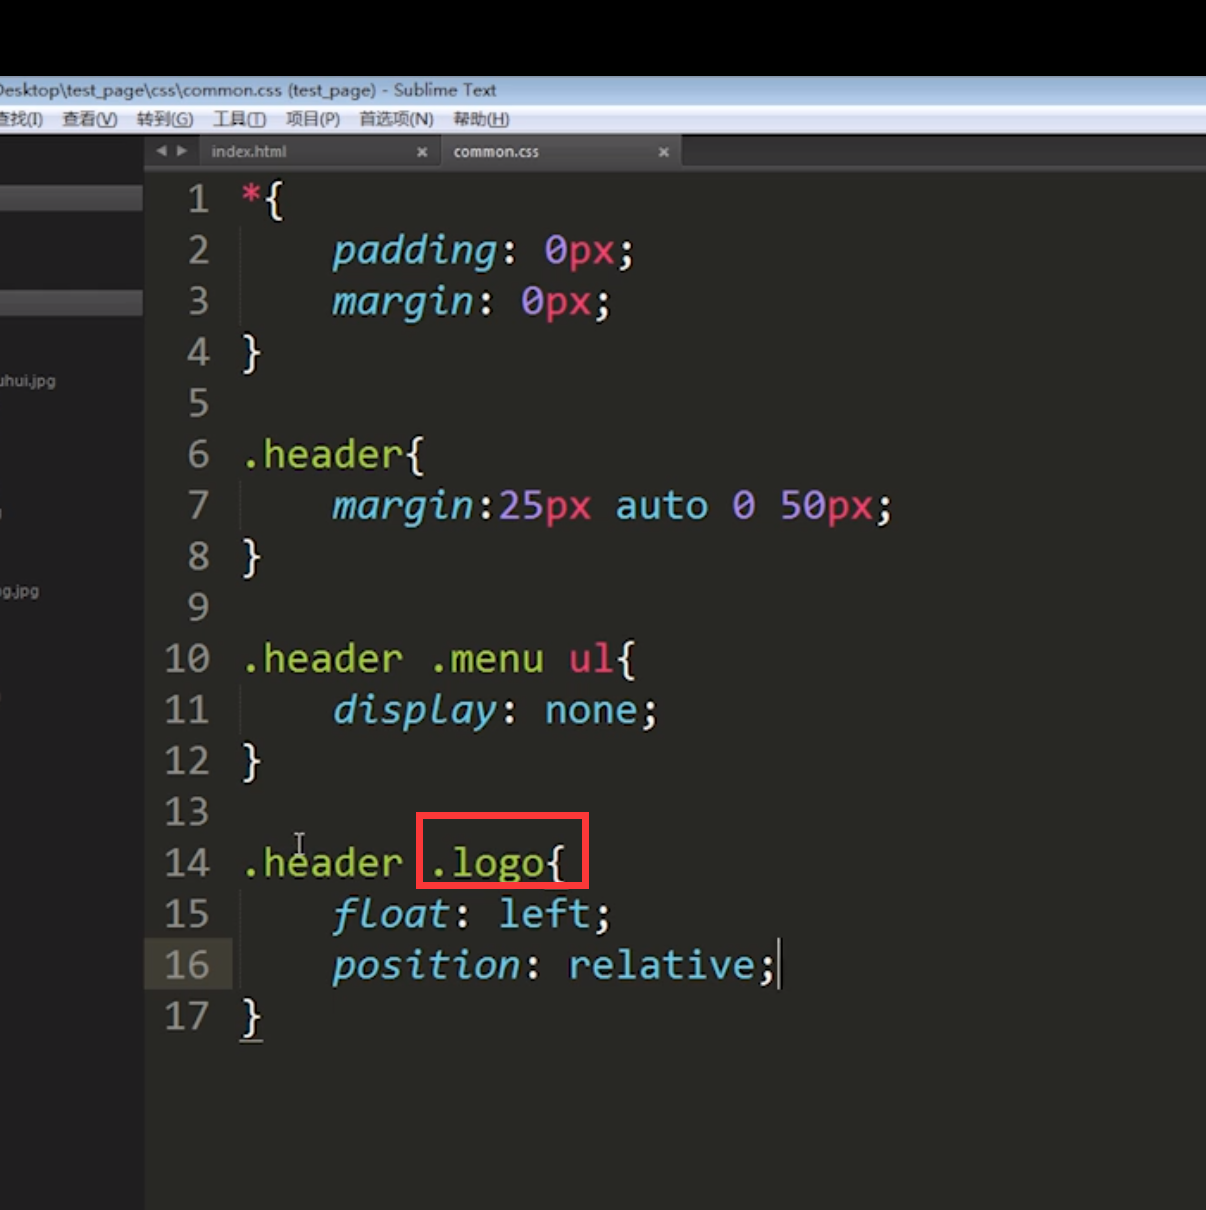The width and height of the screenshot is (1206, 1210).
Task: Click the left tab-scroll arrow
Action: [161, 151]
